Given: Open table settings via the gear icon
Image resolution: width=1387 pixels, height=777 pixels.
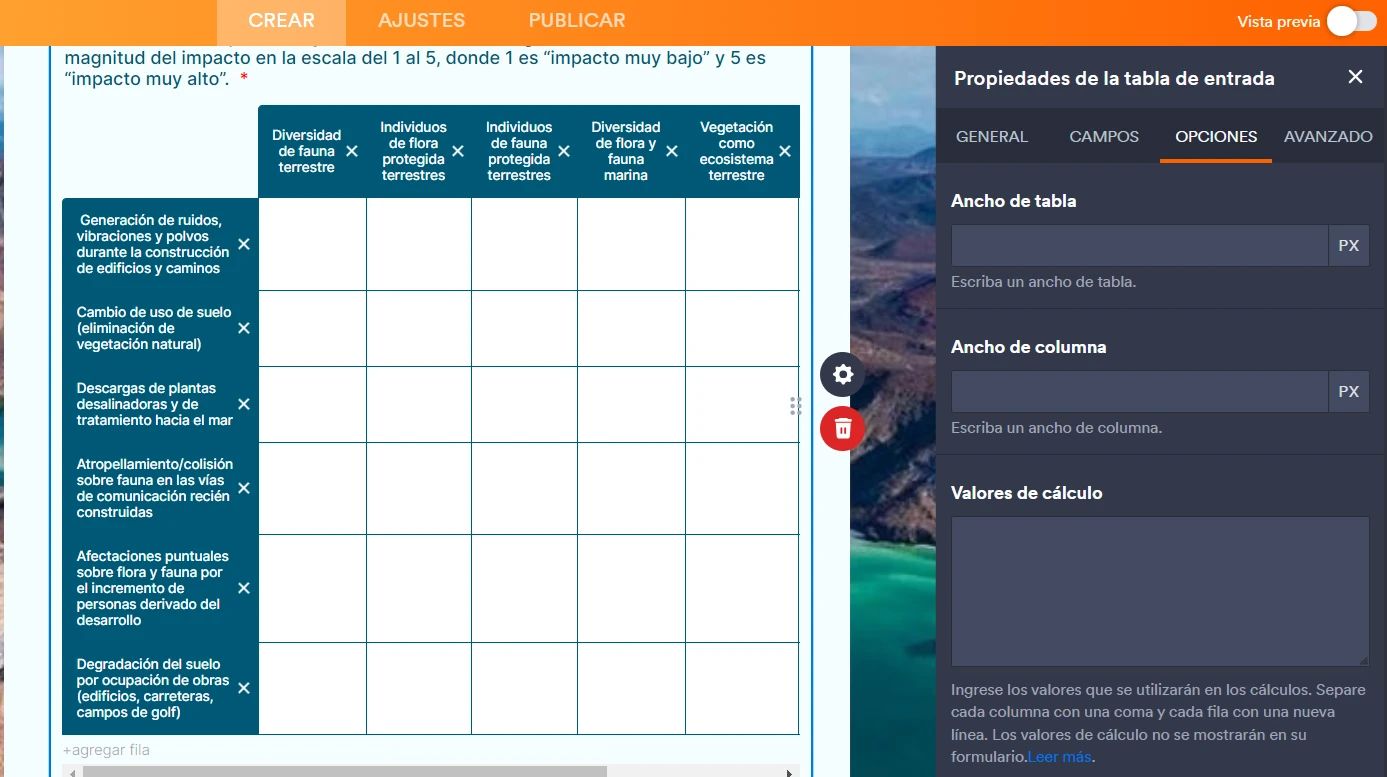Looking at the screenshot, I should pyautogui.click(x=842, y=374).
